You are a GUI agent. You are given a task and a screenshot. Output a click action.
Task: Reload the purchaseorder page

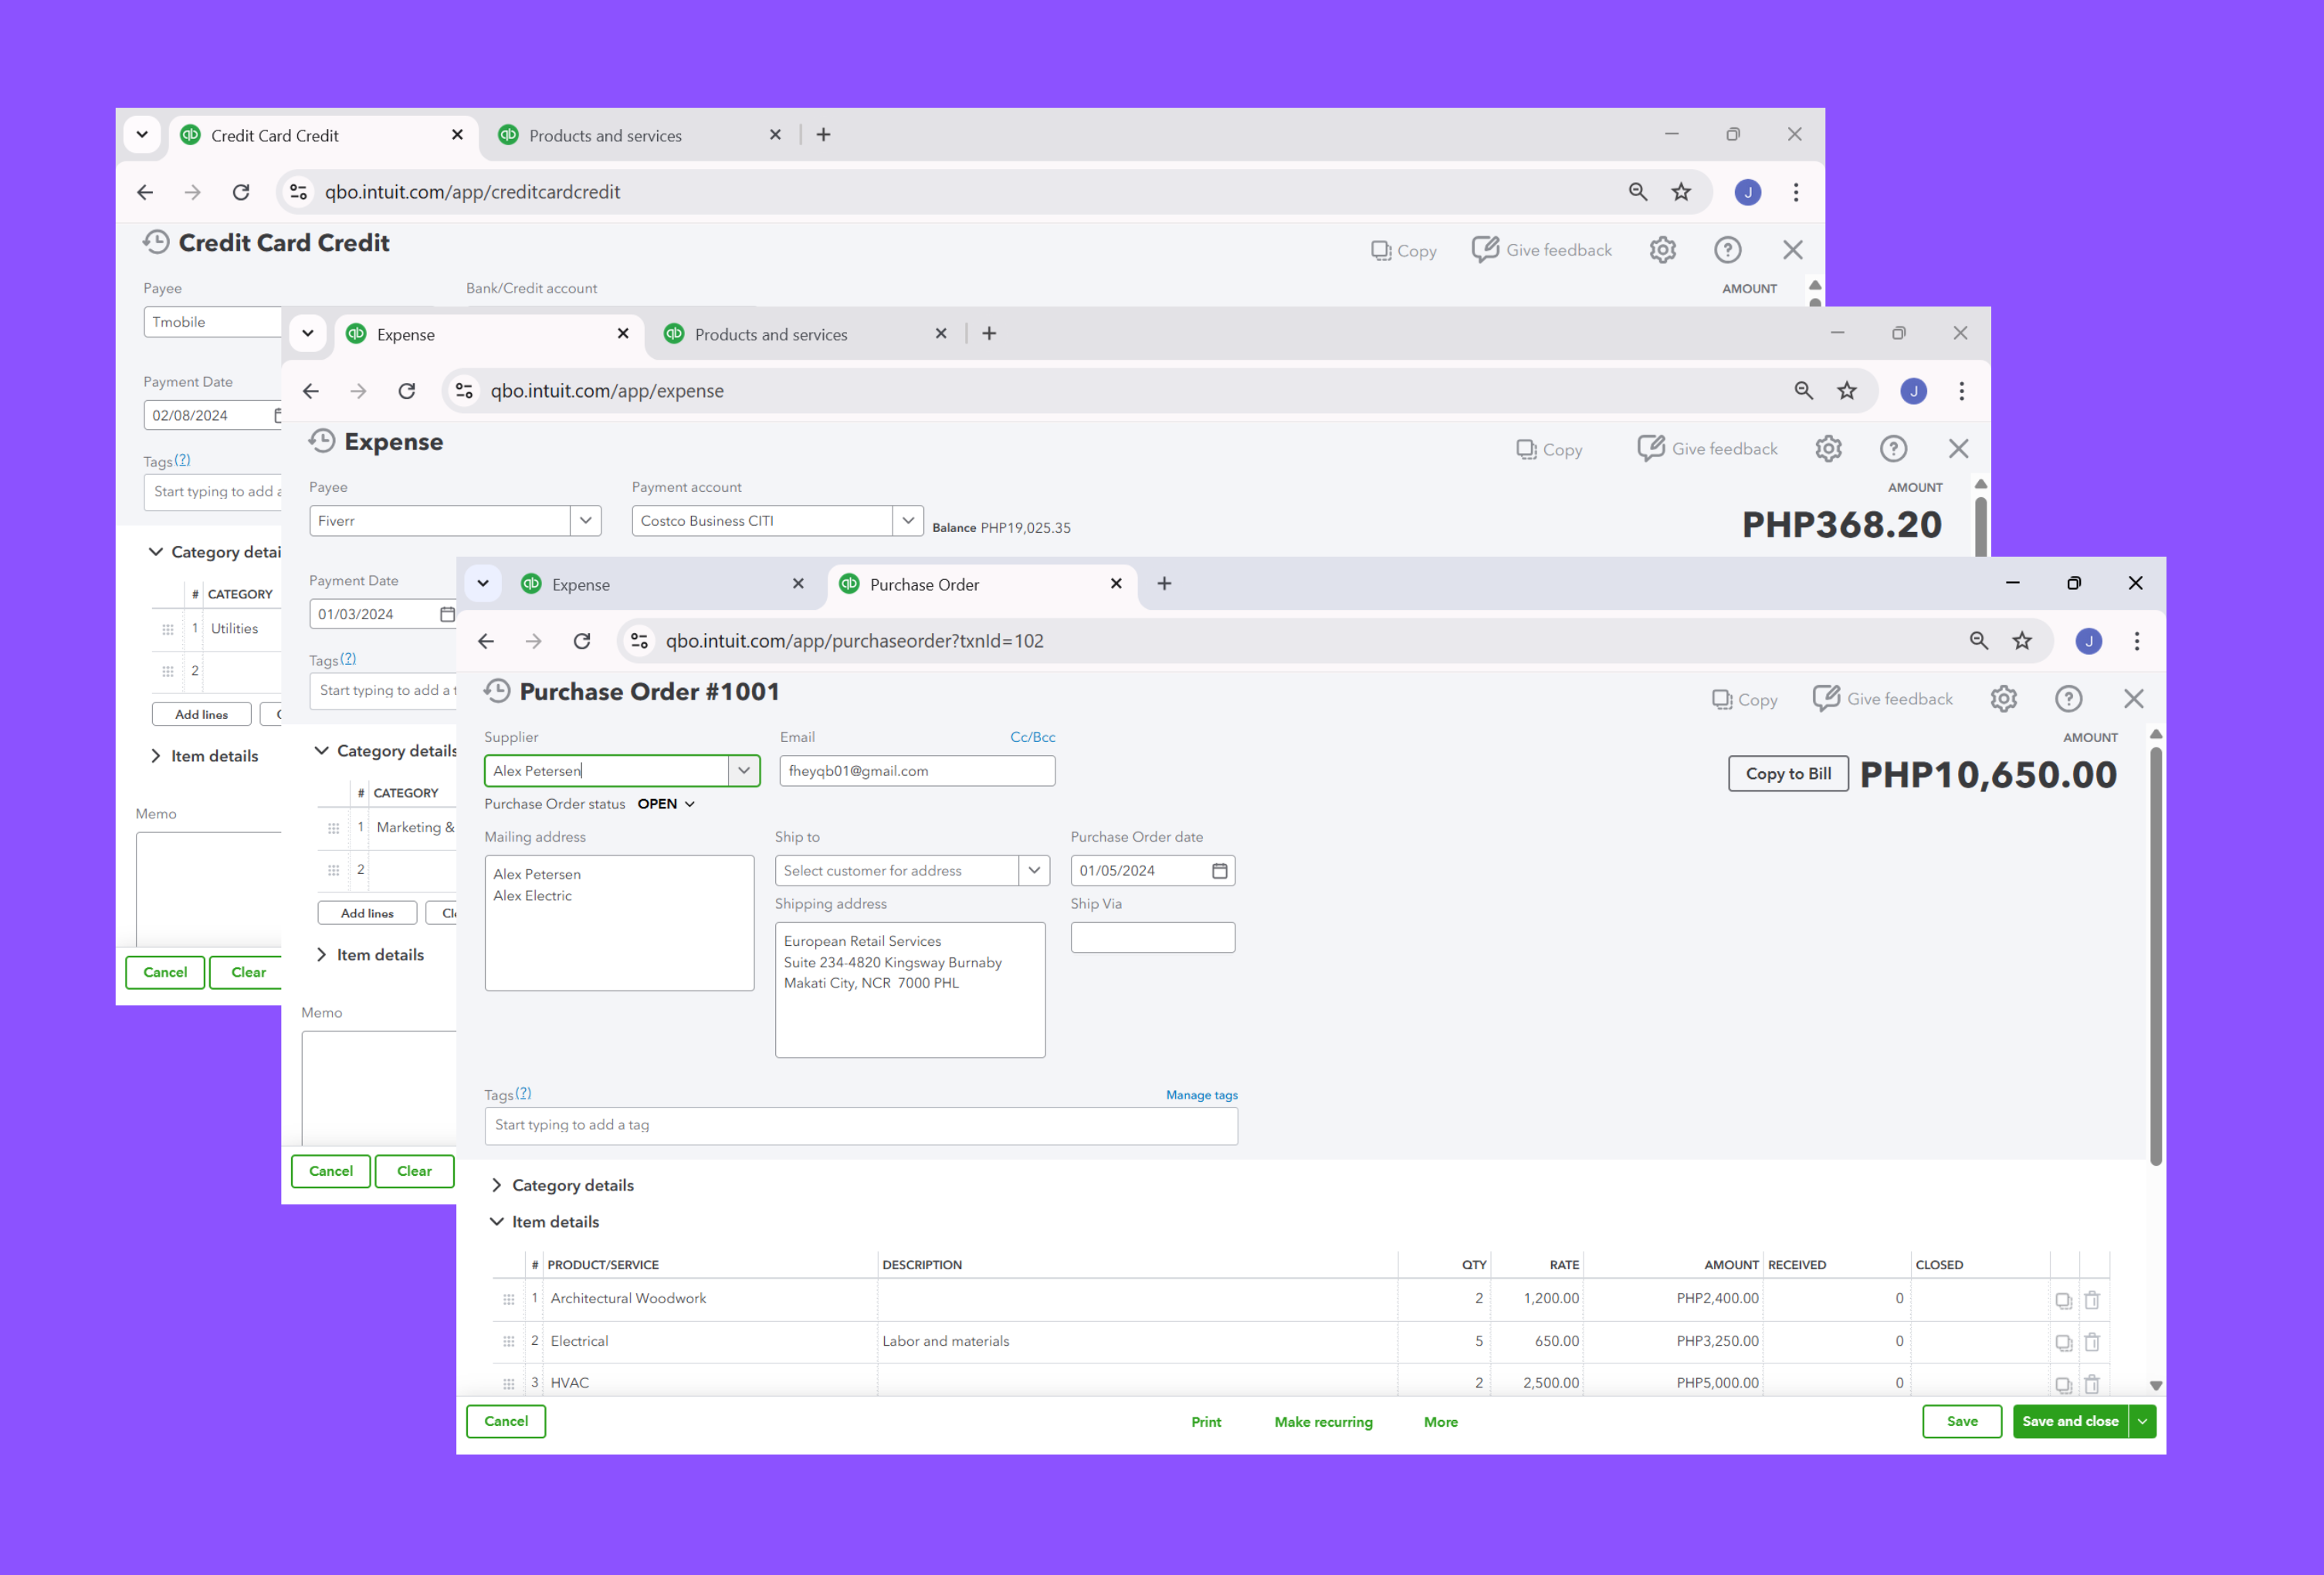(582, 641)
